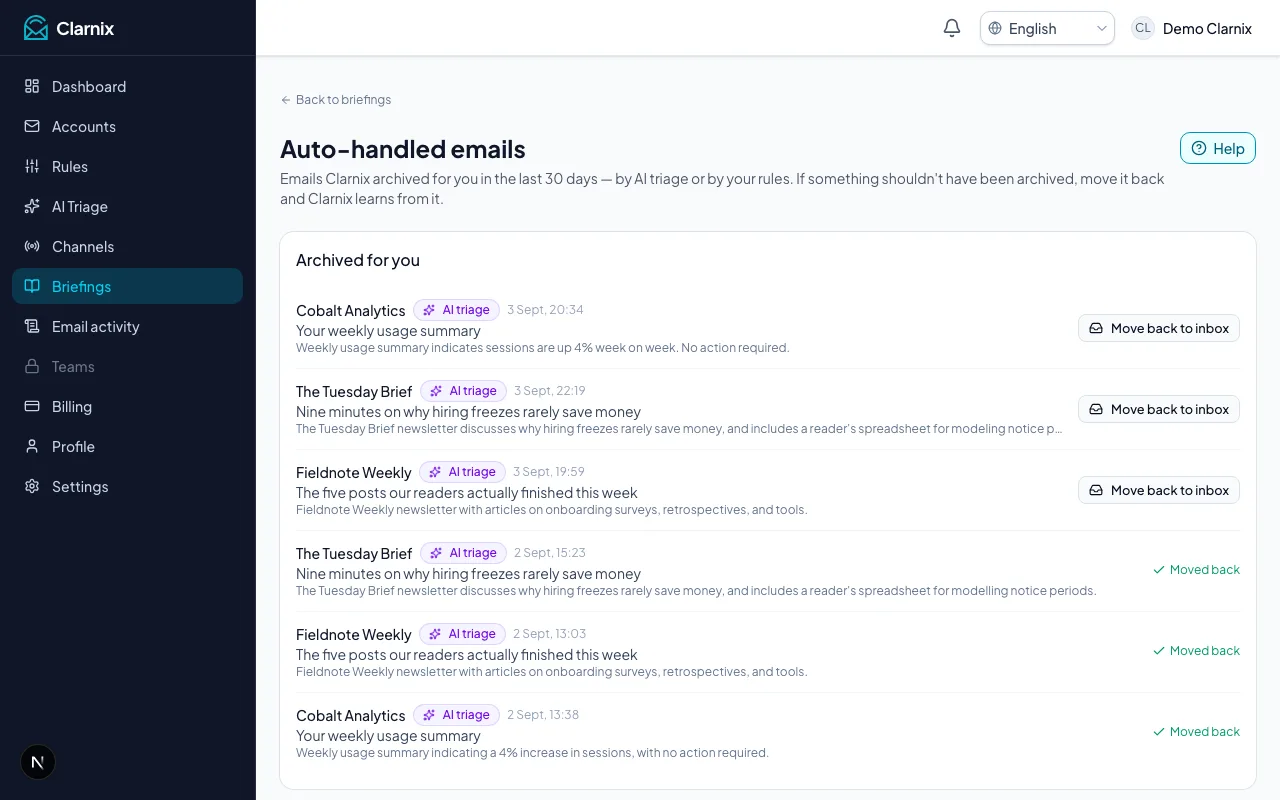1280x800 pixels.
Task: Click the globe icon in language selector
Action: tap(995, 28)
